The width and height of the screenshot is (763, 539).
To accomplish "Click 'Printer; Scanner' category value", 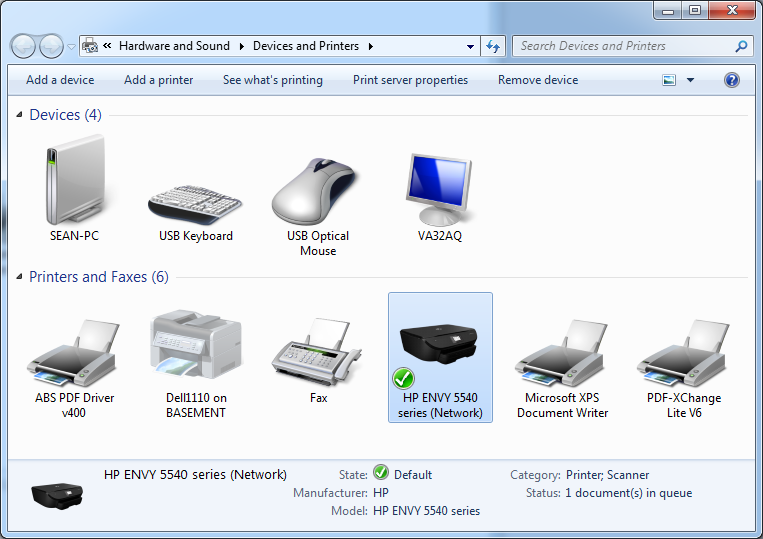I will 607,475.
